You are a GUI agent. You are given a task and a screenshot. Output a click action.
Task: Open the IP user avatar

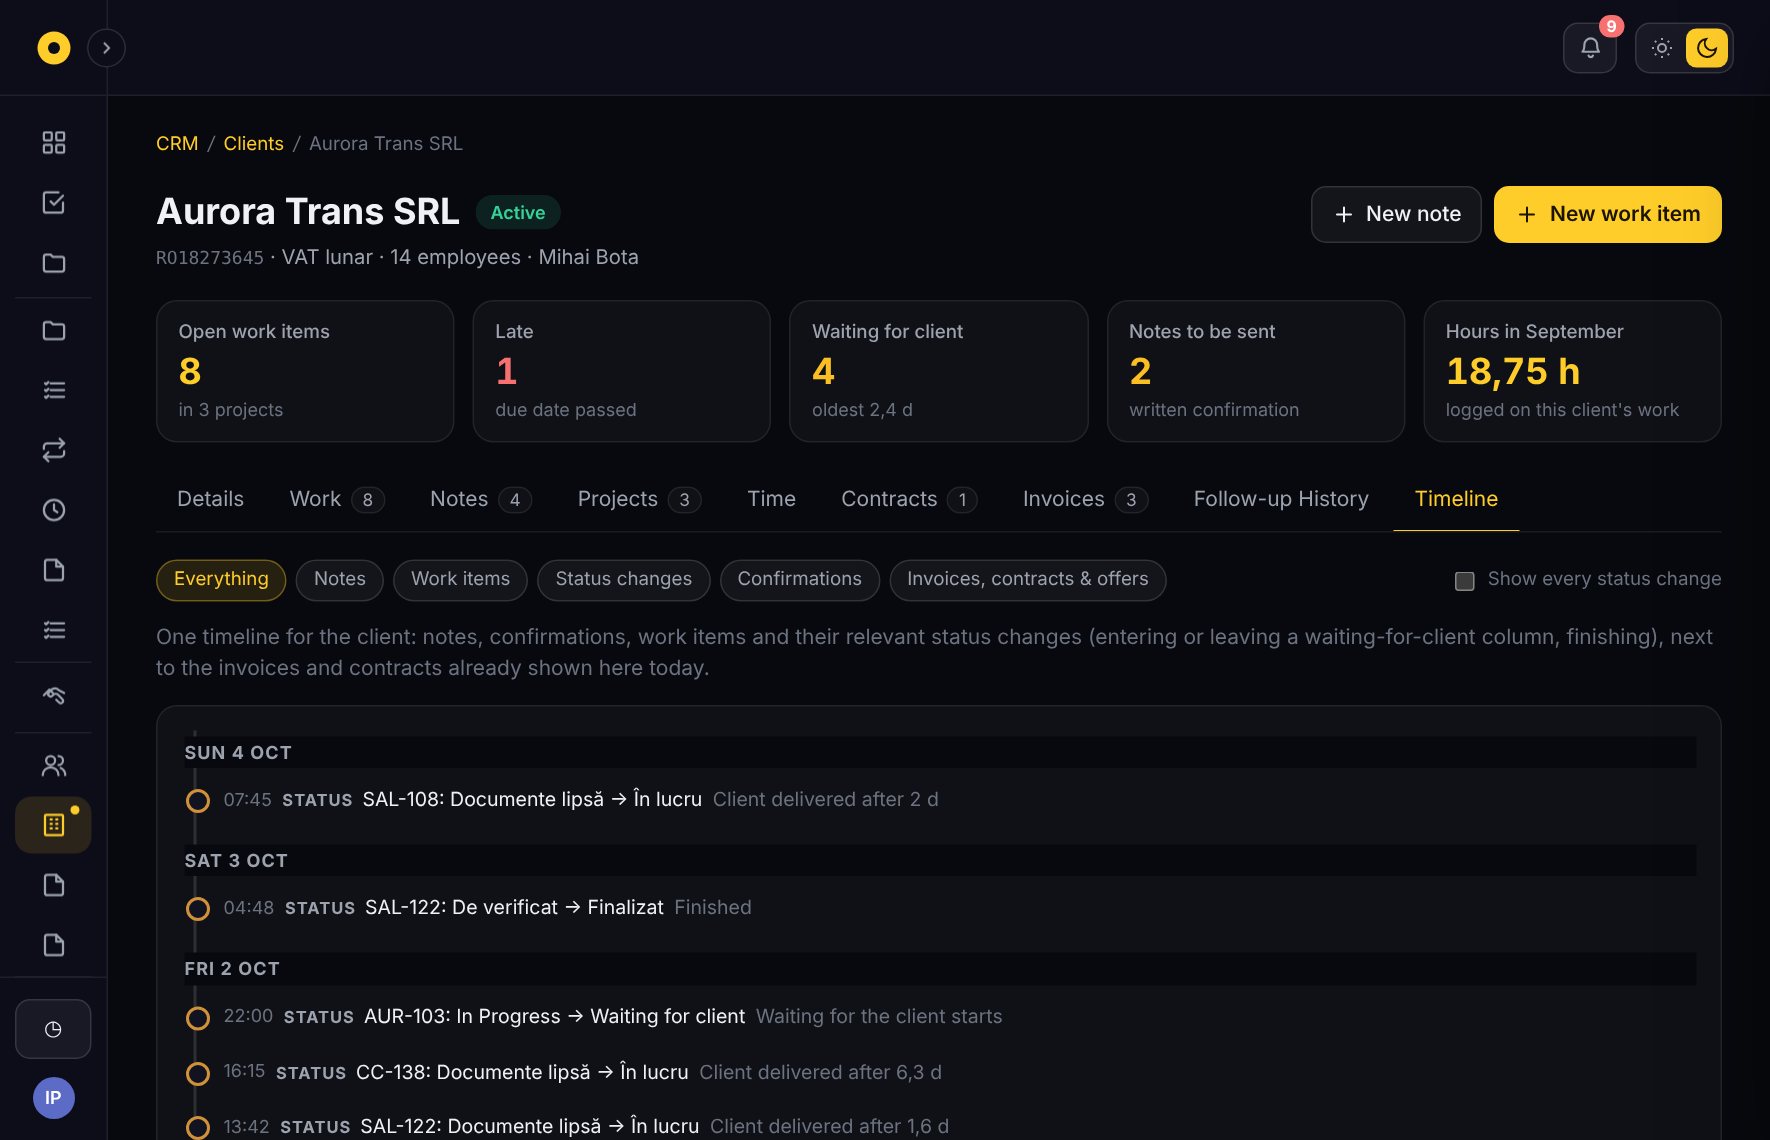(54, 1098)
